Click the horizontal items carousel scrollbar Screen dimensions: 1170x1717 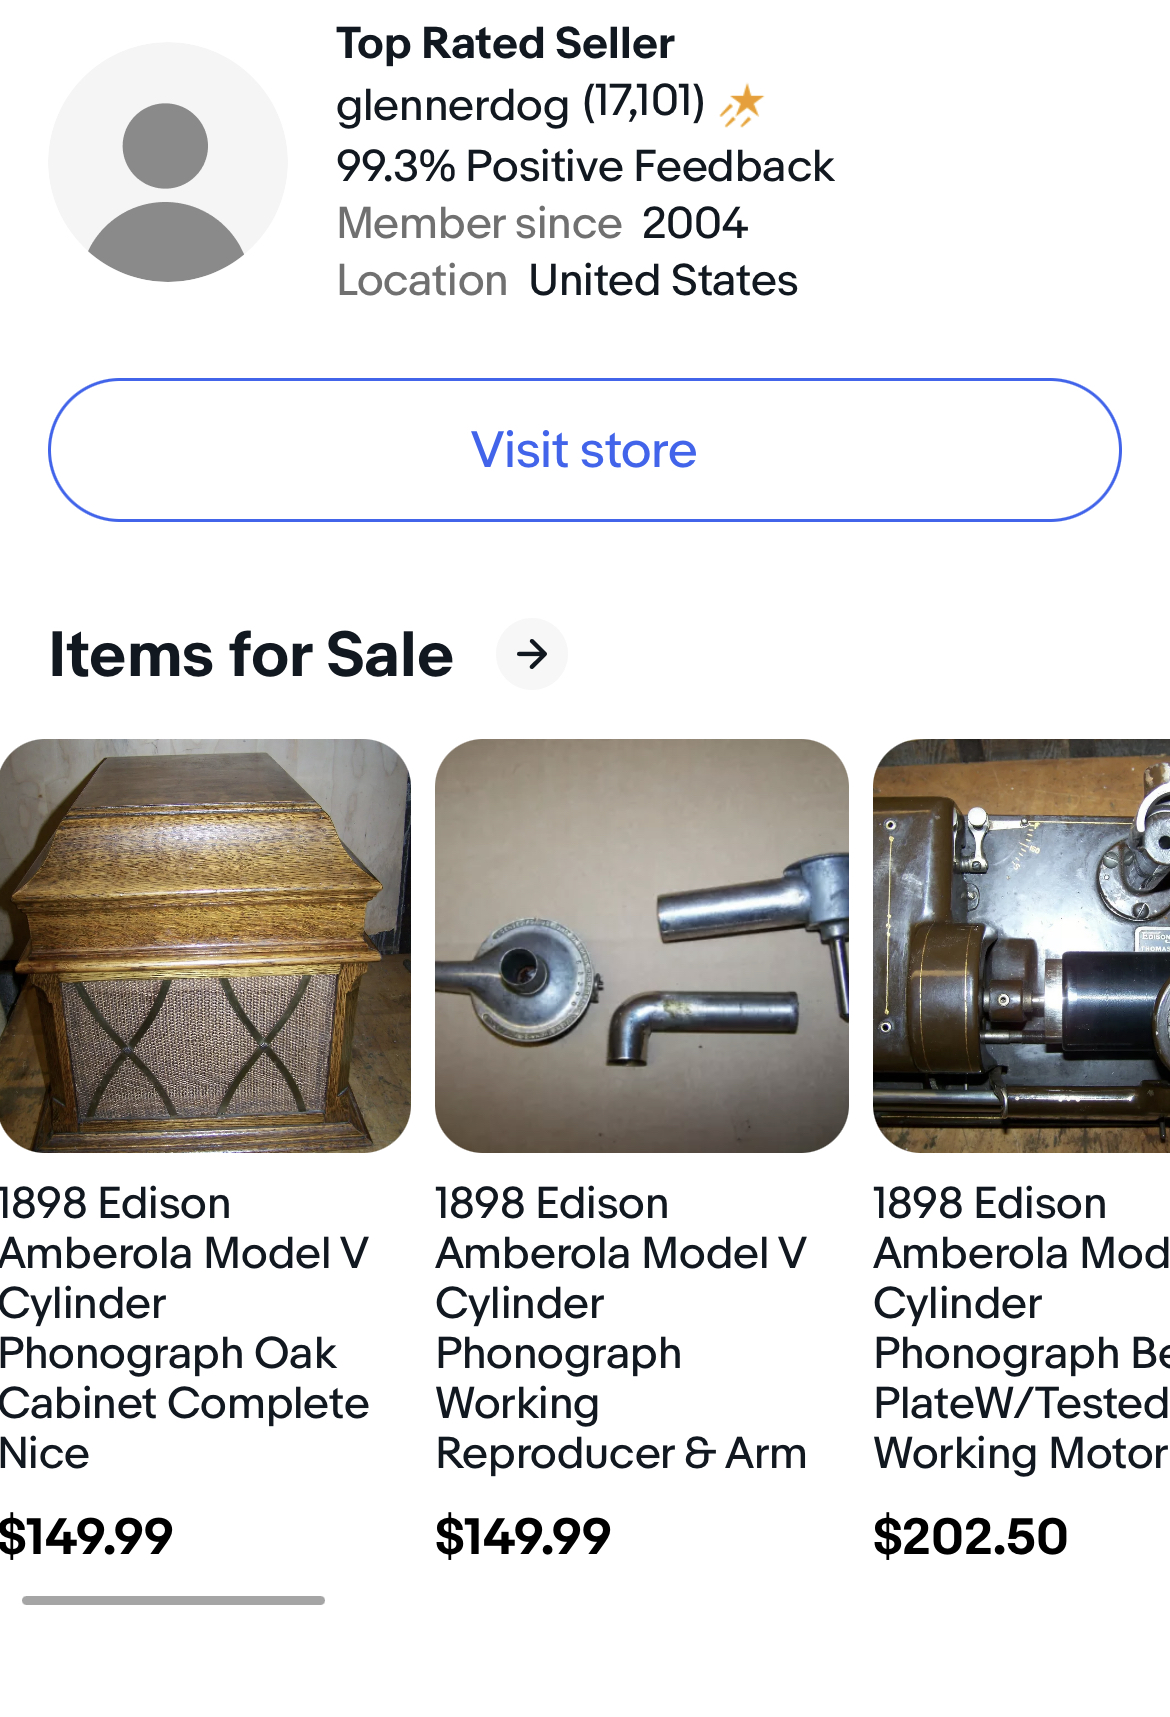coord(173,1600)
